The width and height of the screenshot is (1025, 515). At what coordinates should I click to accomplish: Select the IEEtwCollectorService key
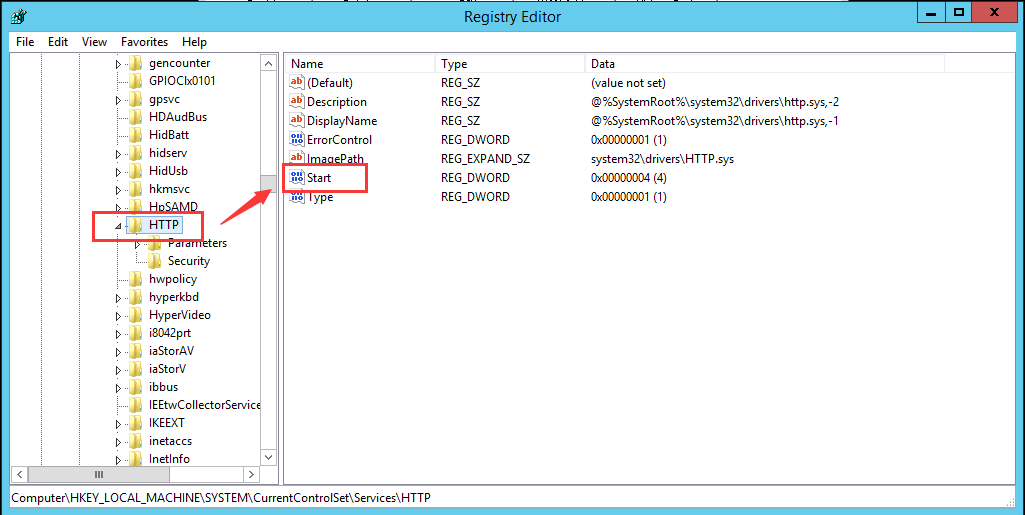(x=205, y=405)
